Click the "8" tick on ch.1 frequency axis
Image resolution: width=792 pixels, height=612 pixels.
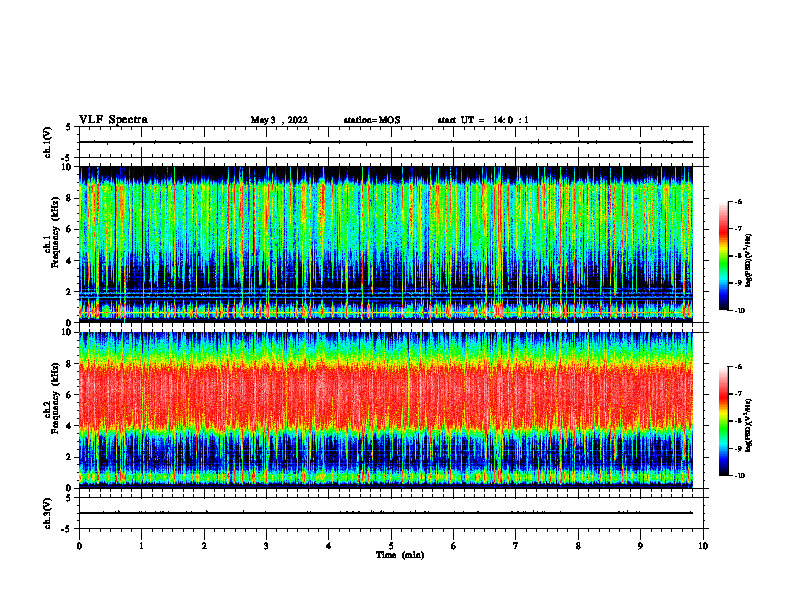70,198
